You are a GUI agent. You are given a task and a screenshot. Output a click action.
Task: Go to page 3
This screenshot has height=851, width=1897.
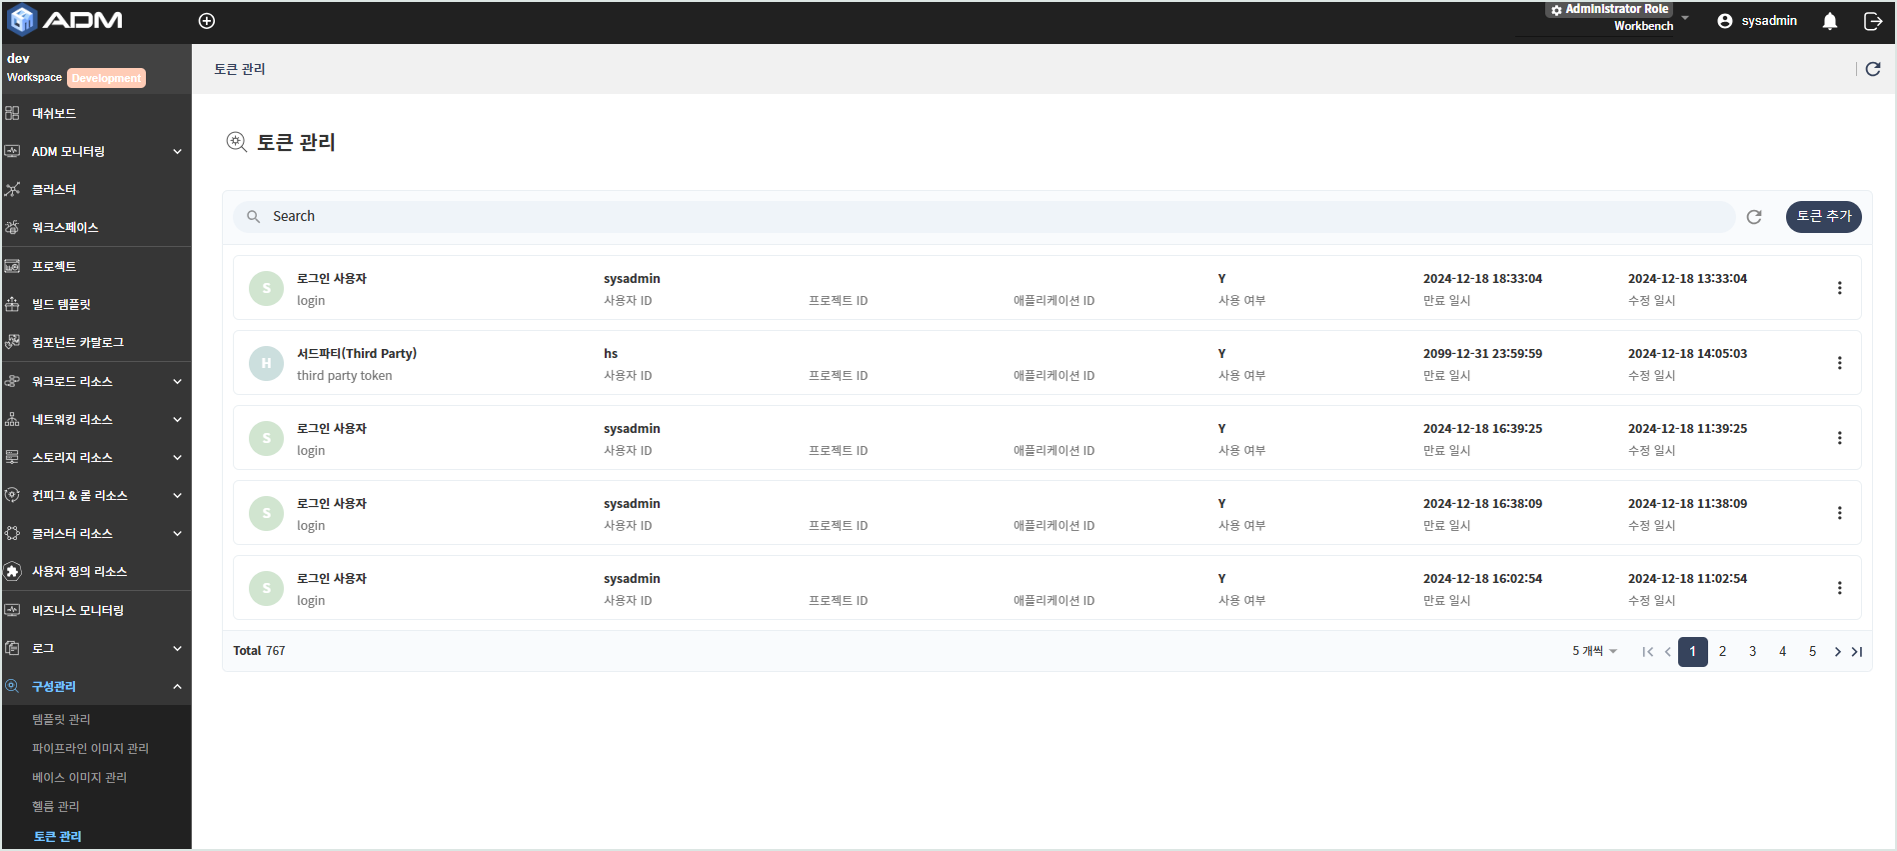tap(1752, 652)
